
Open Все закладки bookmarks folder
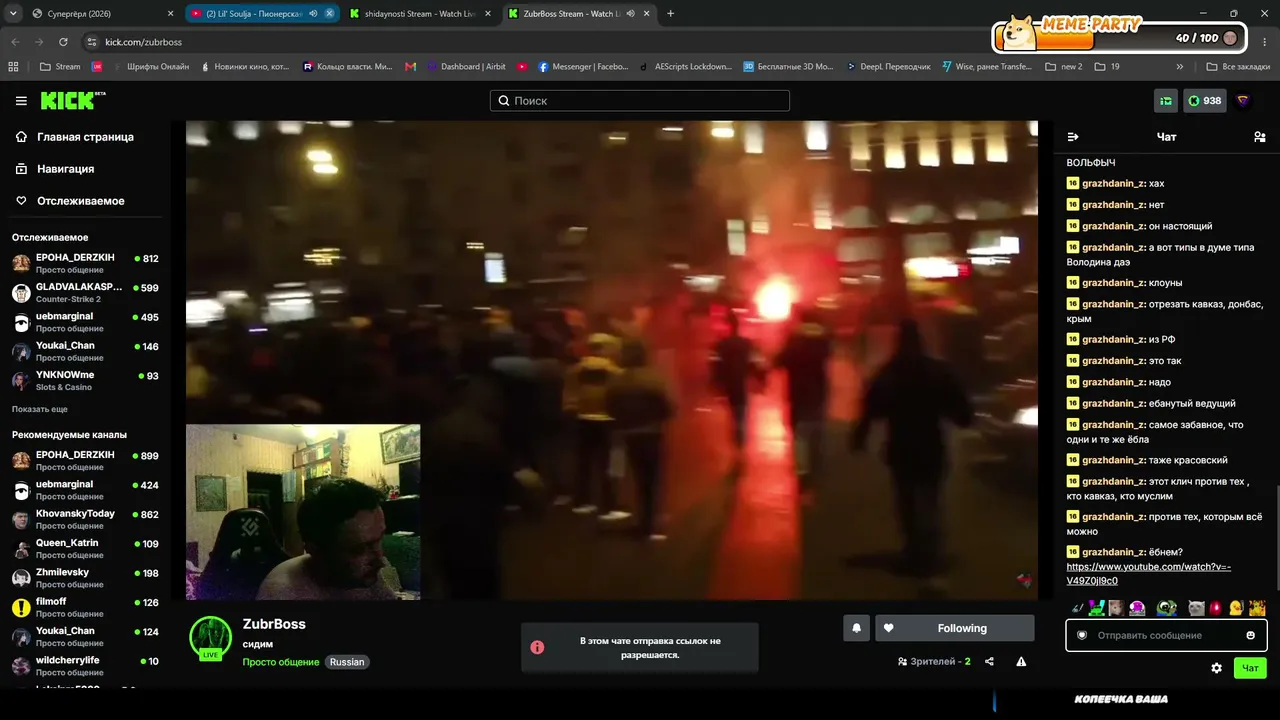tap(1238, 67)
